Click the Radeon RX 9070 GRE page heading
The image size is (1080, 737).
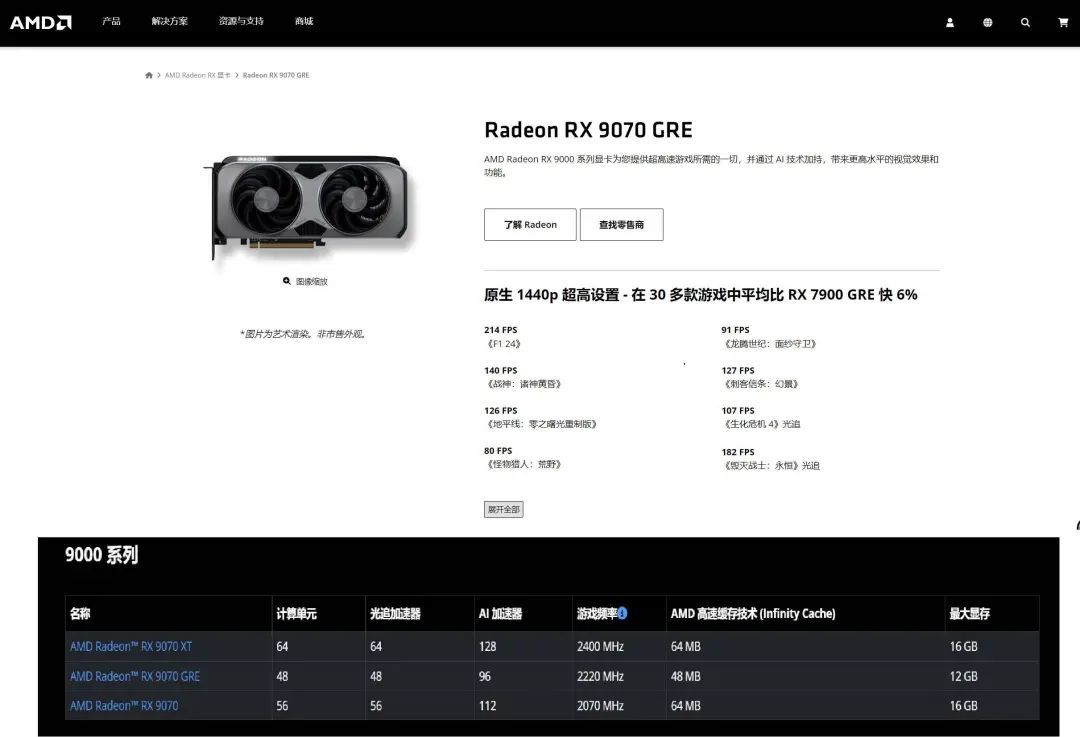coord(588,130)
